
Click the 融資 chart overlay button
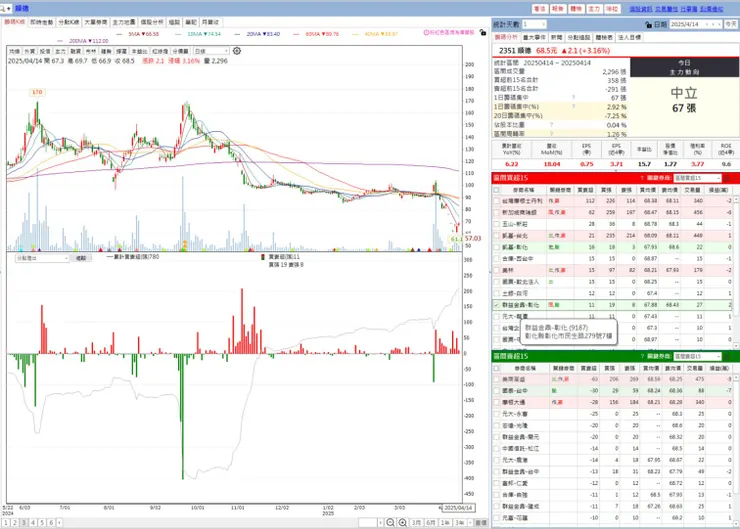[76, 51]
